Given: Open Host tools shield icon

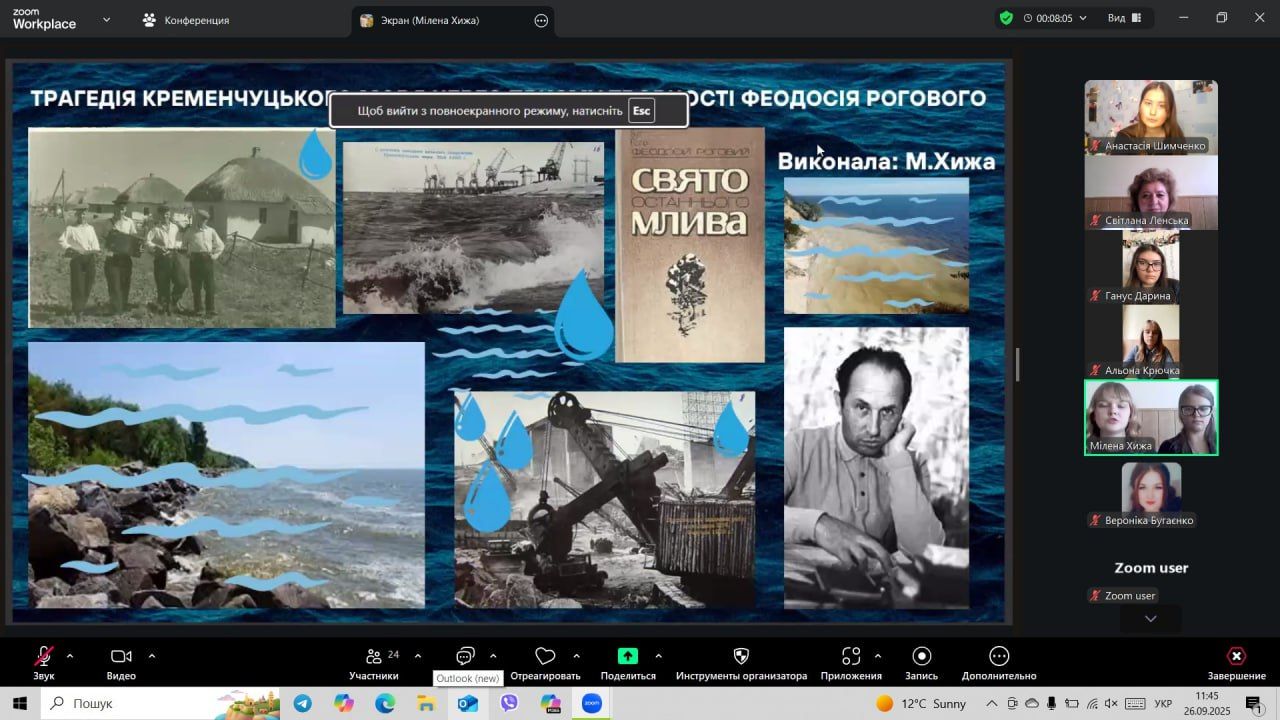Looking at the screenshot, I should point(741,657).
